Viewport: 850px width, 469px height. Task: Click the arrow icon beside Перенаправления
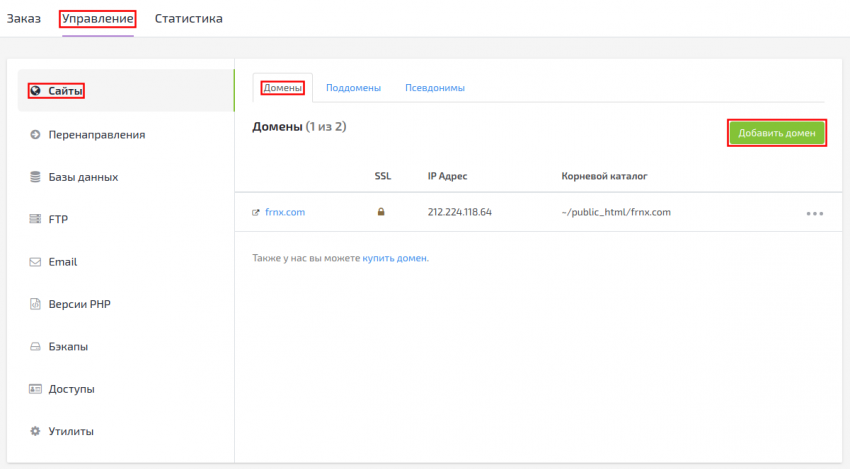coord(35,134)
